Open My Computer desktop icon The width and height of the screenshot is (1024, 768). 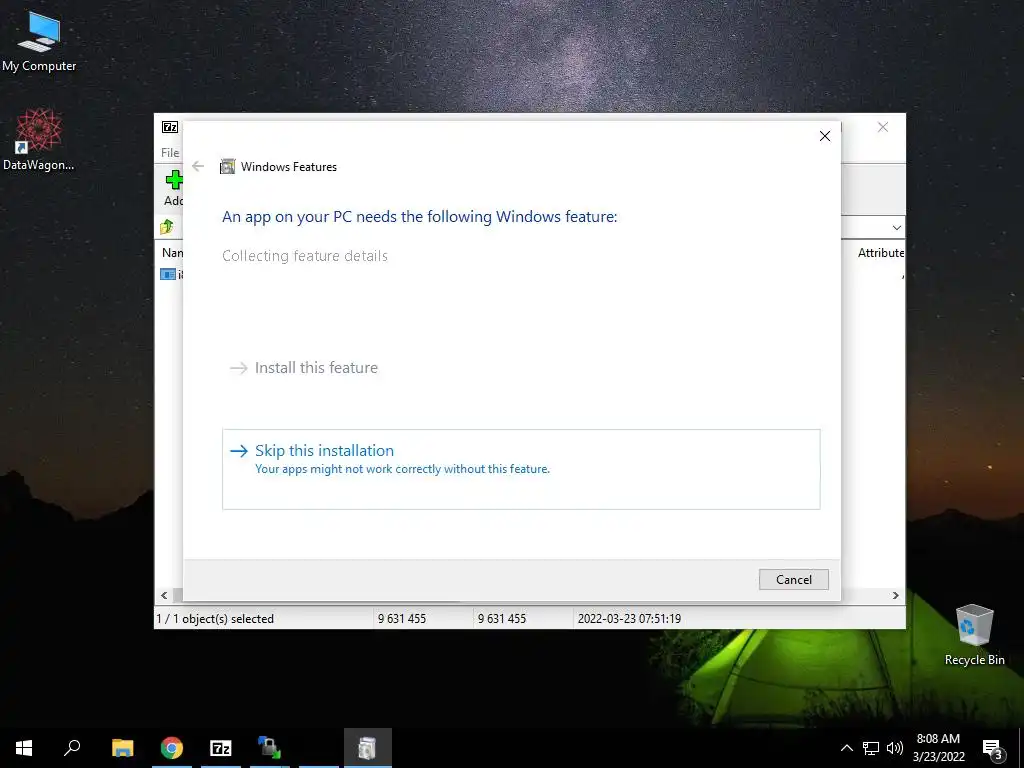click(x=39, y=40)
